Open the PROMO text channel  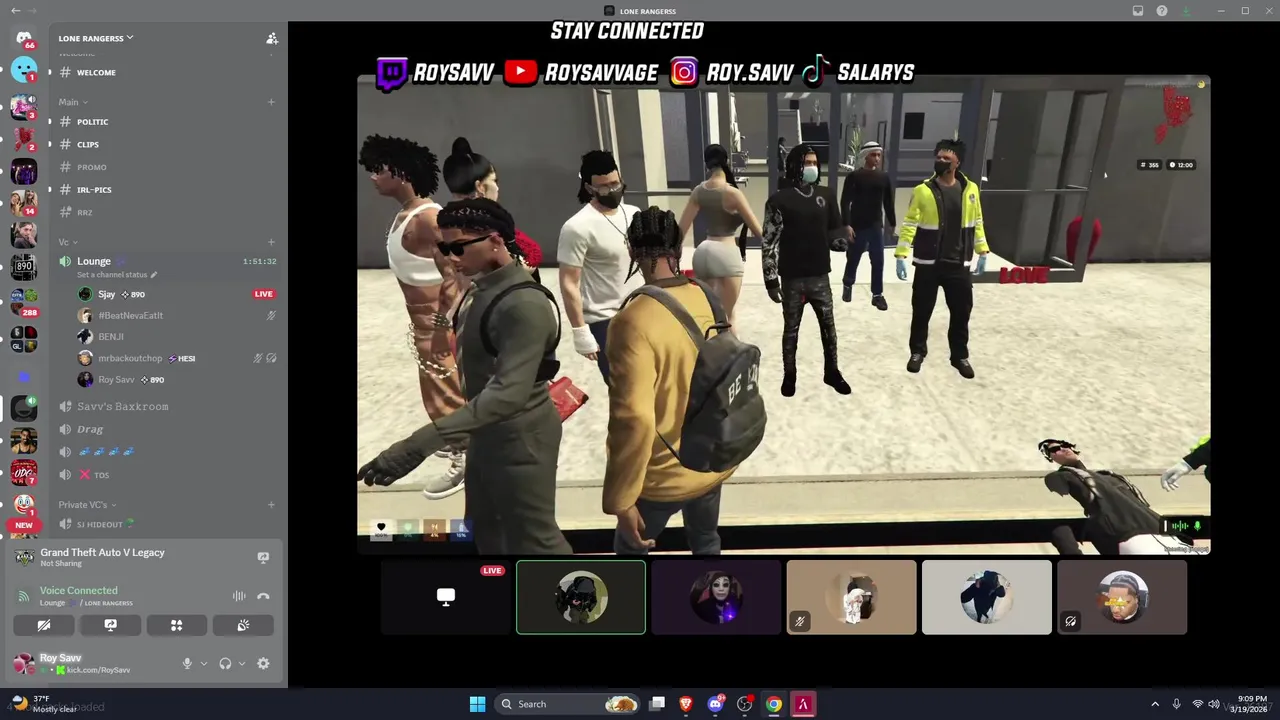coord(168,167)
